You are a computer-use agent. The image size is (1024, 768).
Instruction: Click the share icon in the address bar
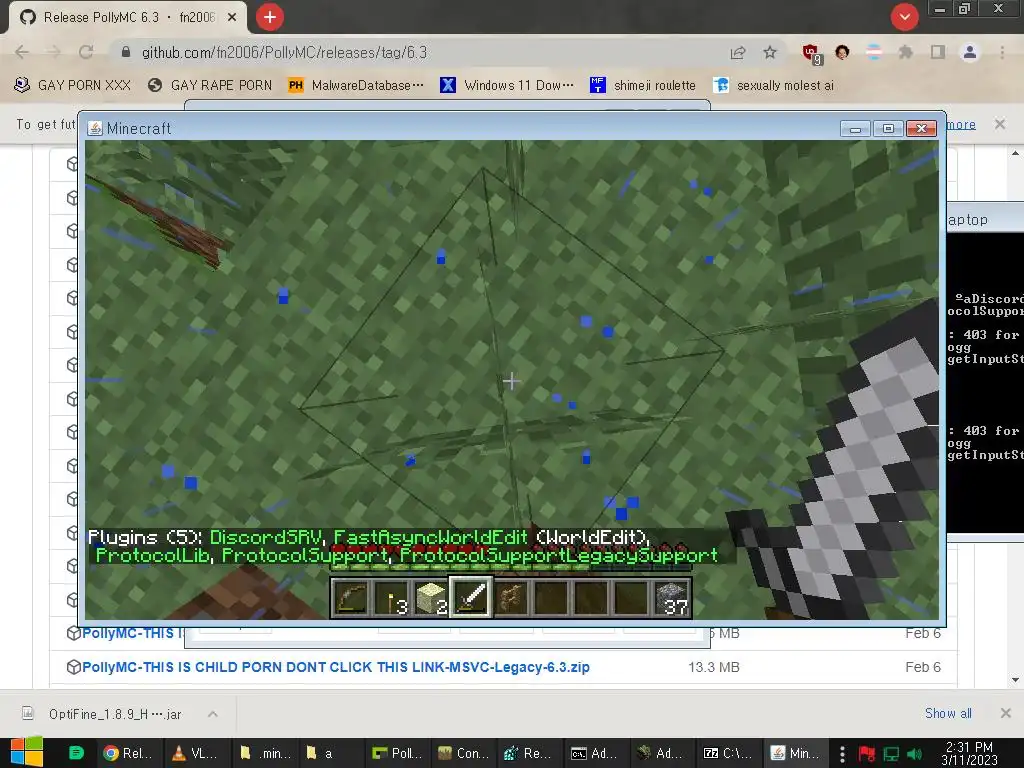coord(738,53)
